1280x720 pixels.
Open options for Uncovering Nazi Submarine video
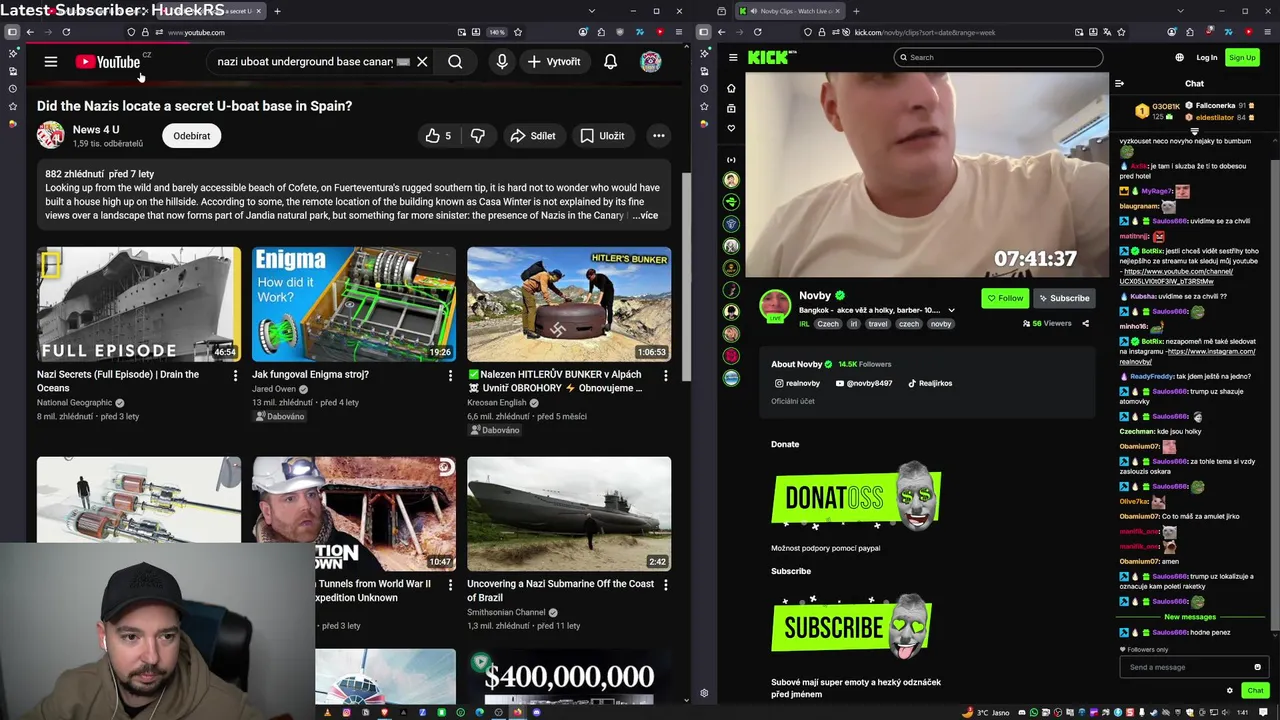[x=665, y=584]
